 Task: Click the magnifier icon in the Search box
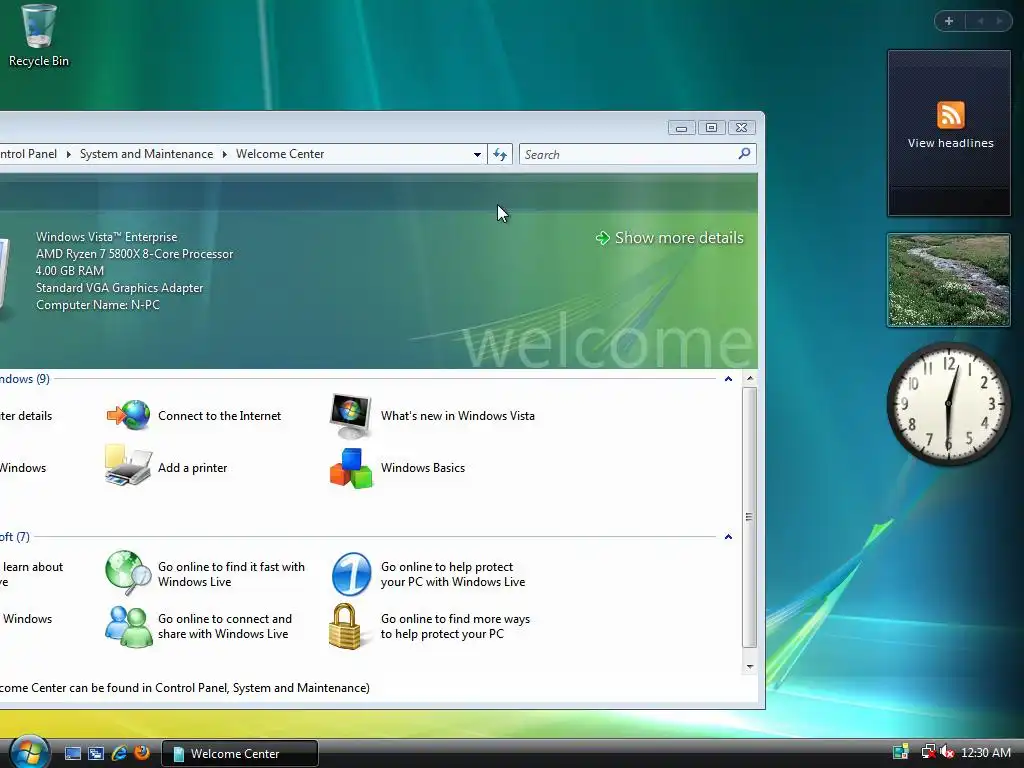click(744, 154)
